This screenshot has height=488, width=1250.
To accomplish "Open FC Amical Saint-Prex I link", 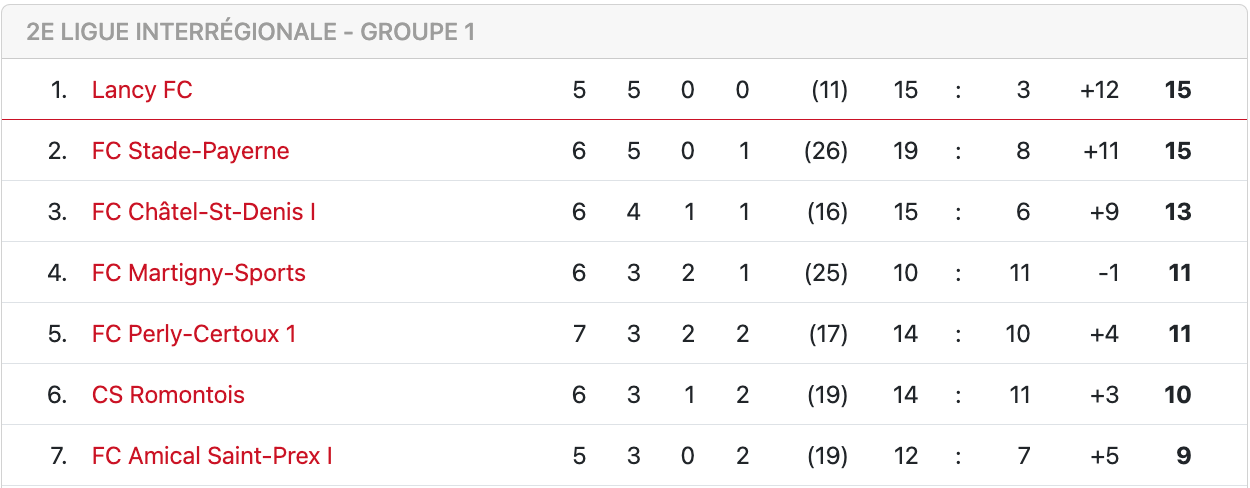I will (x=212, y=456).
